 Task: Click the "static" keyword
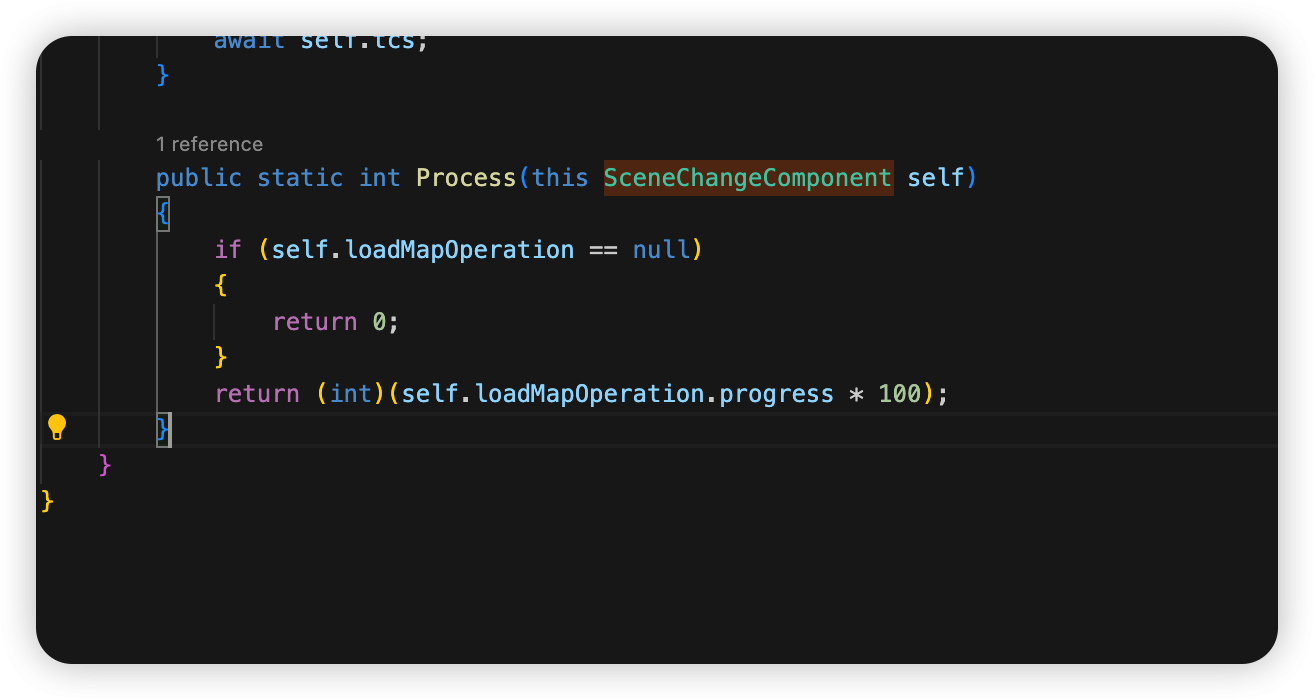300,178
